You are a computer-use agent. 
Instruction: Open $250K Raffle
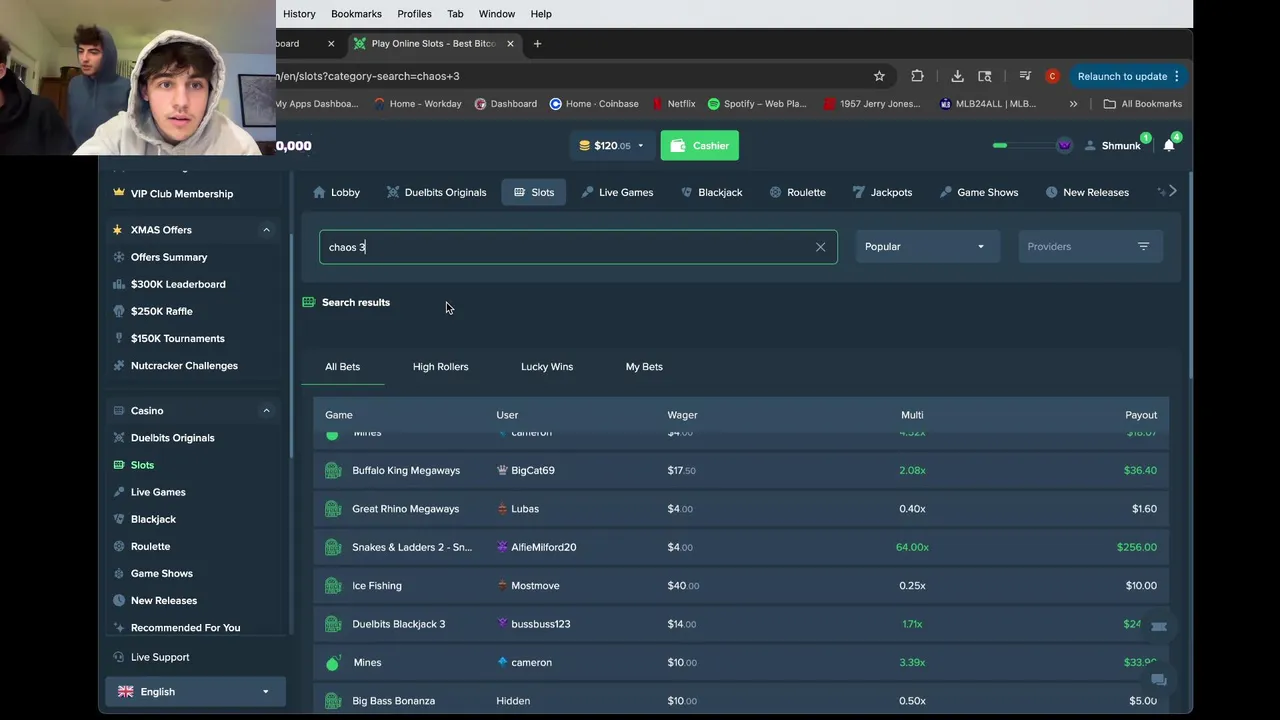(x=161, y=311)
